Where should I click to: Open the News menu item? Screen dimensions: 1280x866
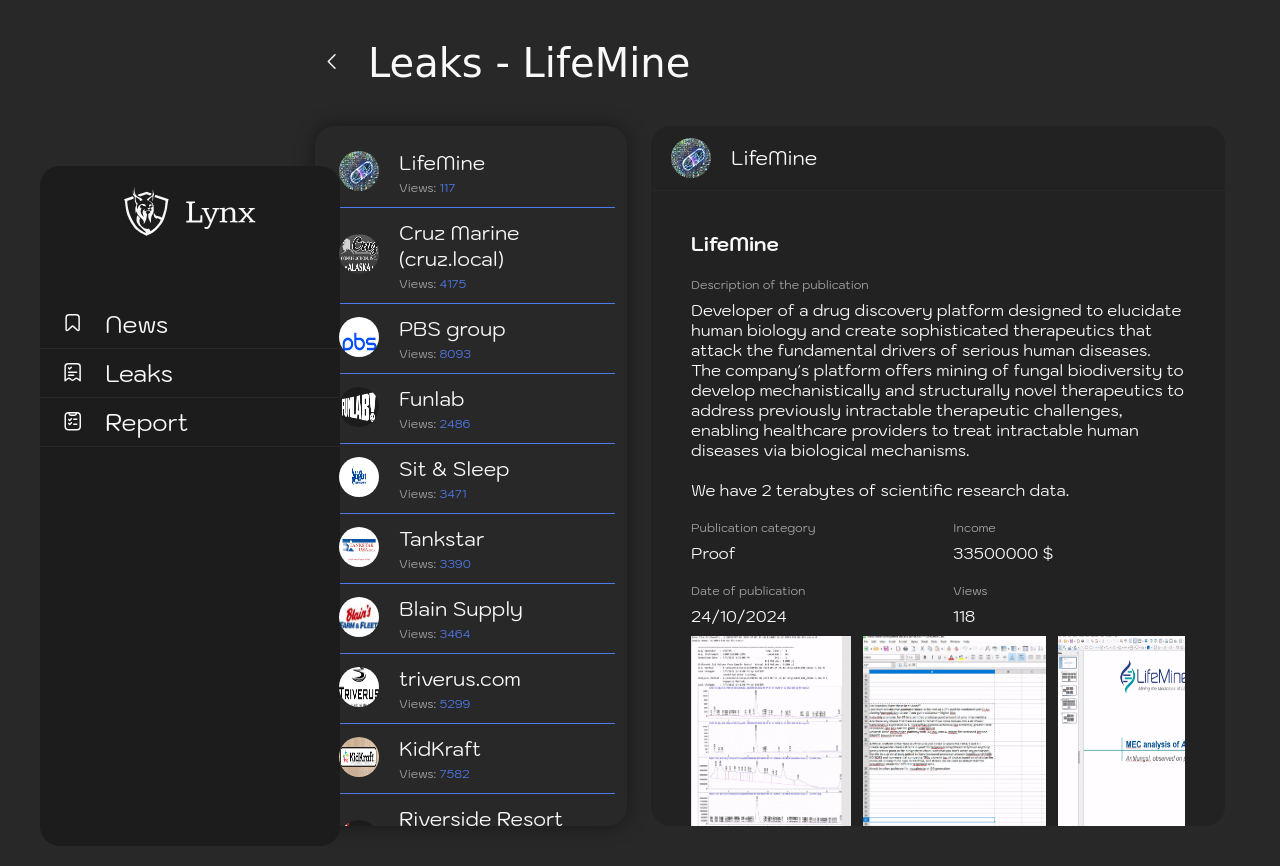tap(136, 324)
